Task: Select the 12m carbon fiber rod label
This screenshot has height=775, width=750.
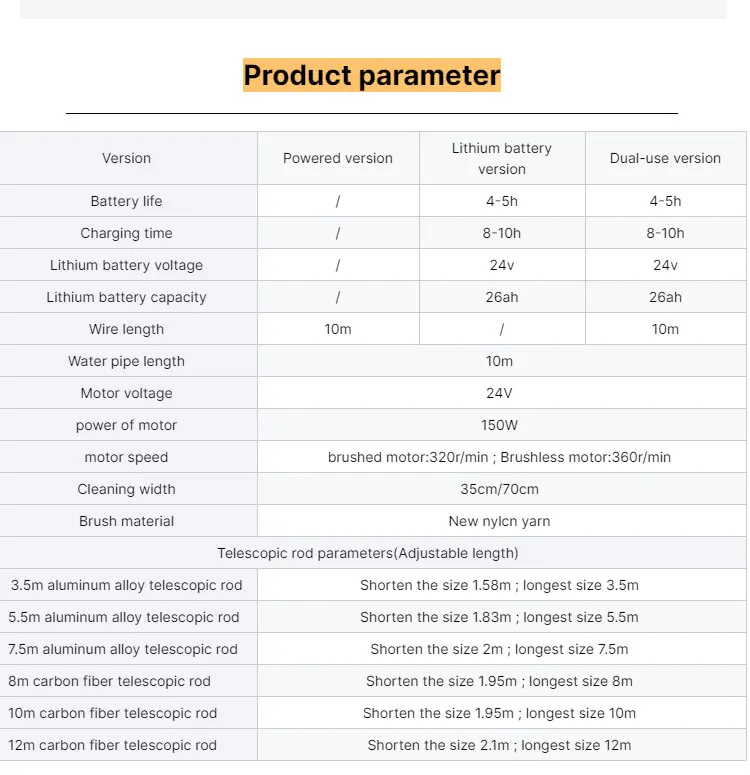Action: [113, 745]
